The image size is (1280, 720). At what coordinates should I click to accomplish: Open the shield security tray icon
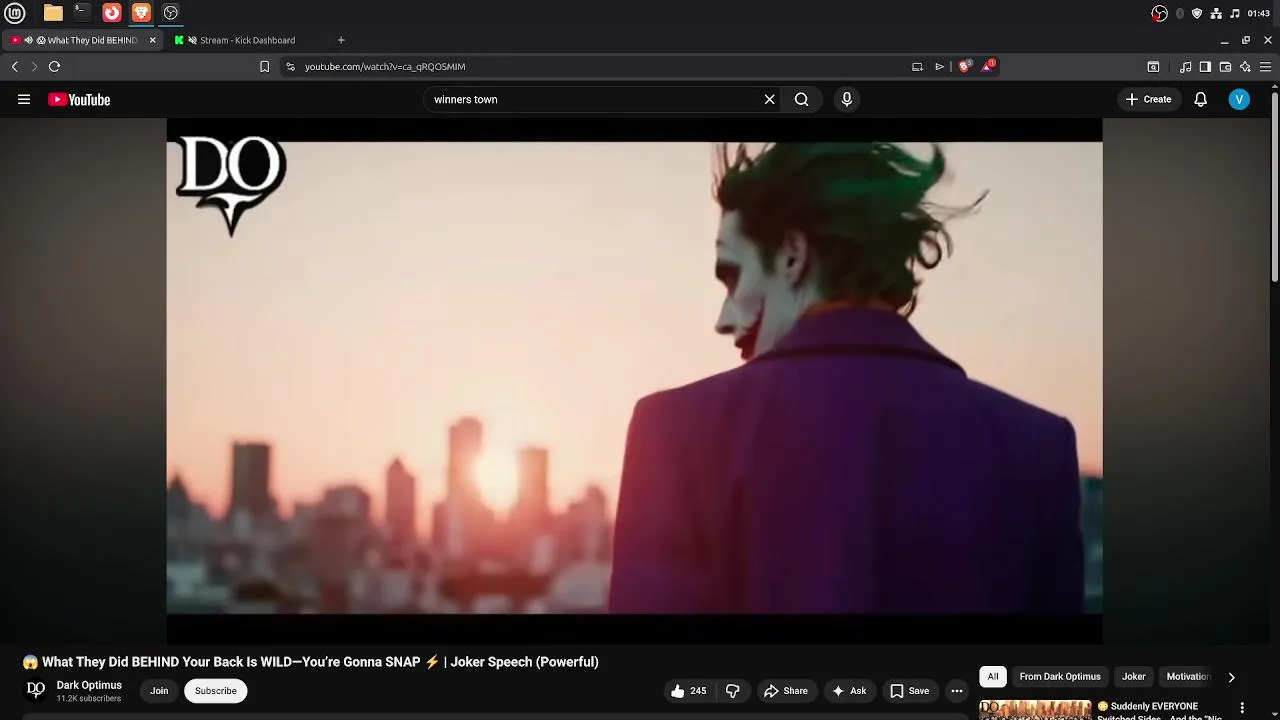1197,13
